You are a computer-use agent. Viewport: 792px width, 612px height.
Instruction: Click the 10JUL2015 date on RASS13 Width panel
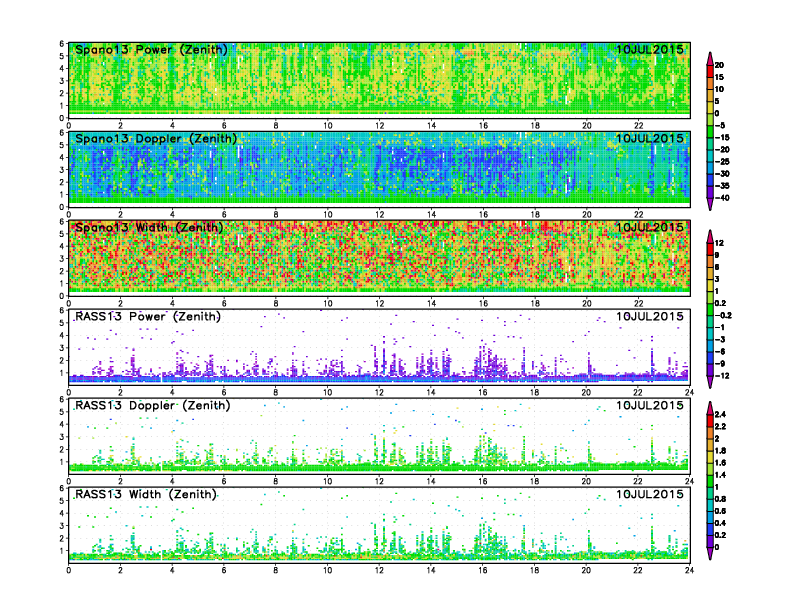(x=649, y=494)
